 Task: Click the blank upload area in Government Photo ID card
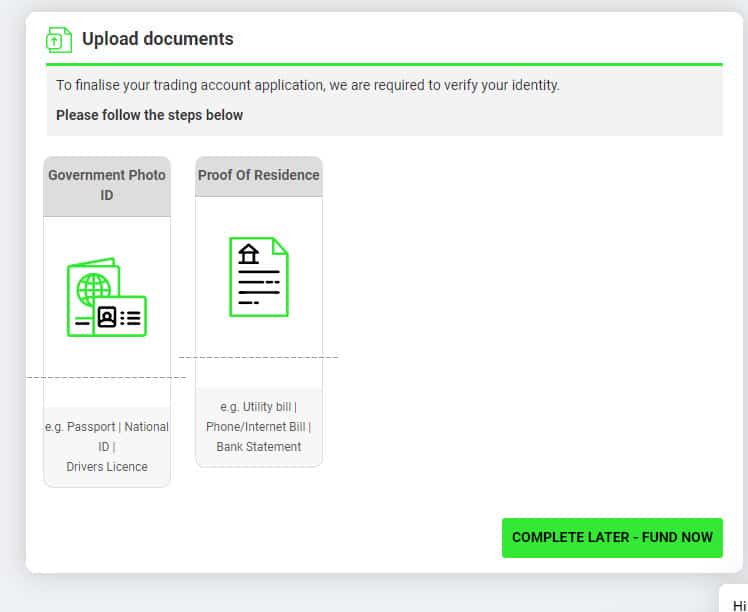tap(107, 393)
